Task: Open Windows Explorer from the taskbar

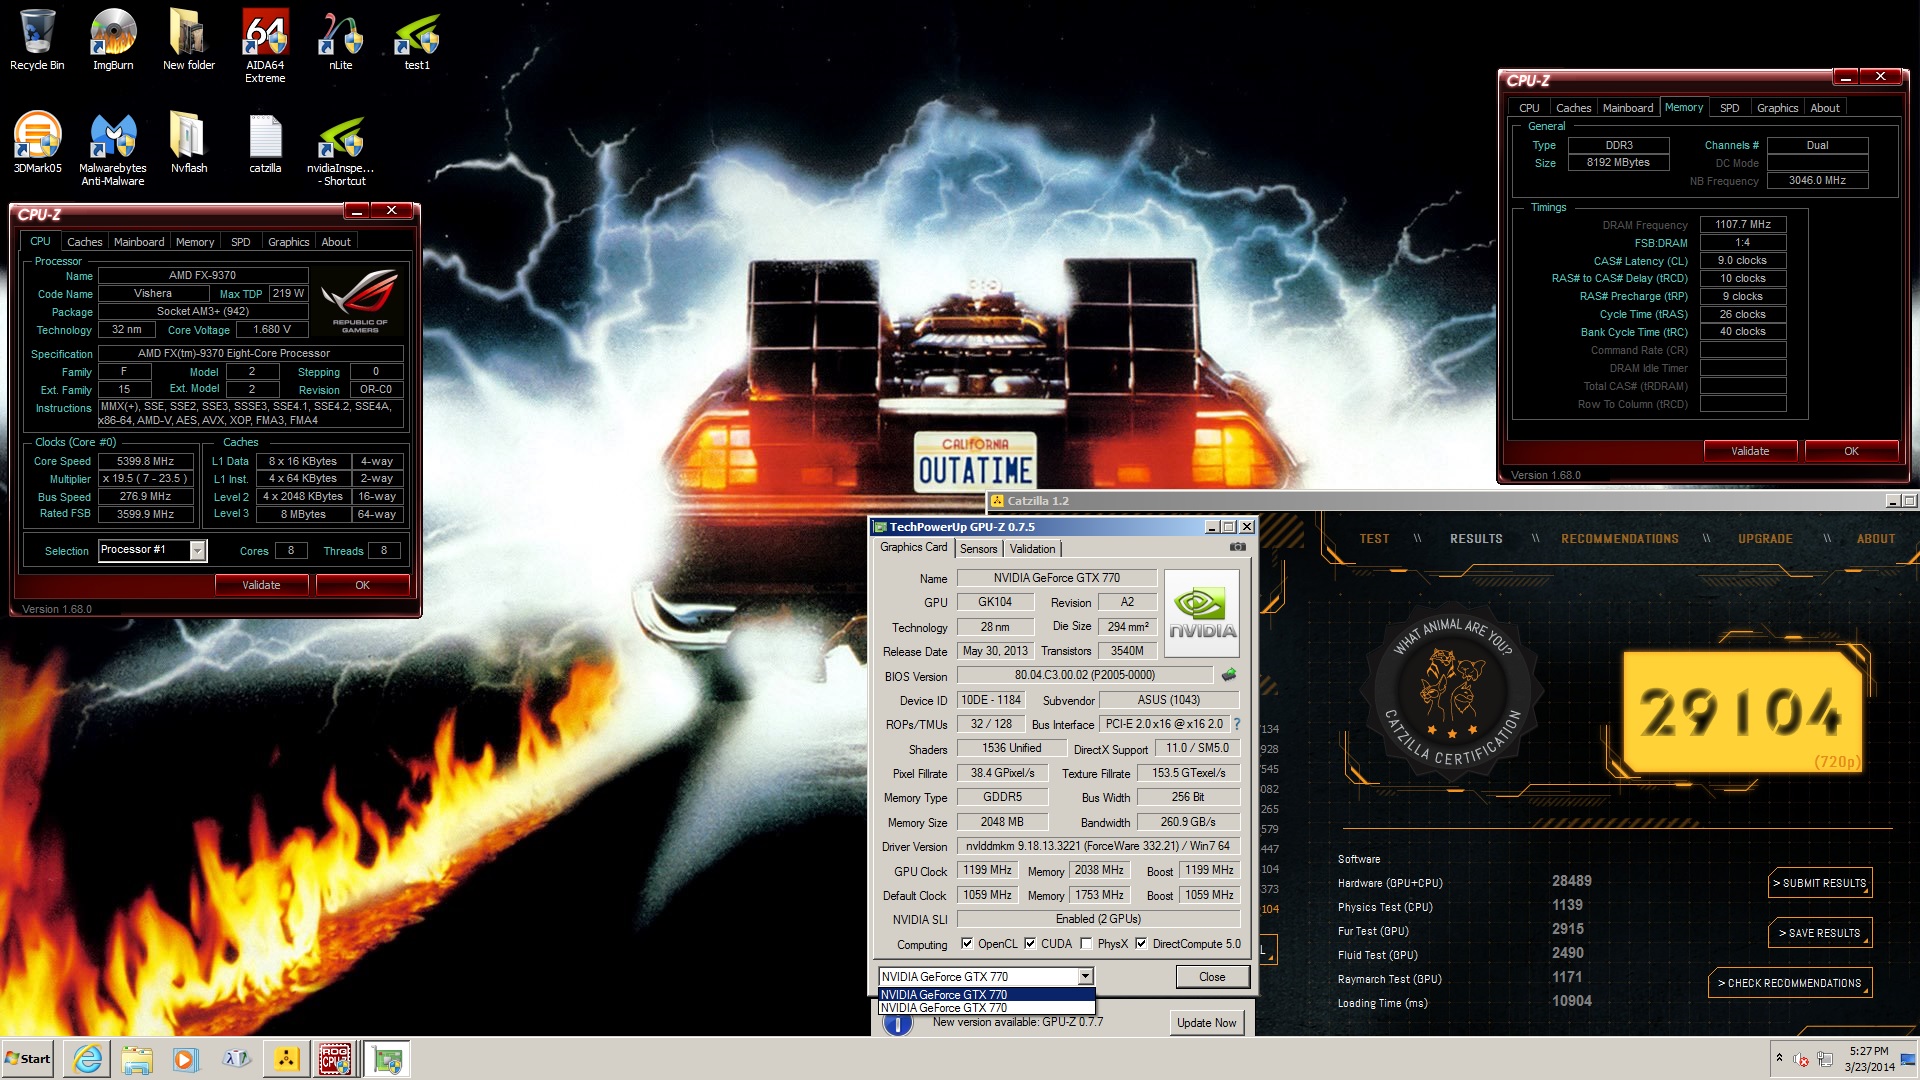Action: (x=137, y=1059)
